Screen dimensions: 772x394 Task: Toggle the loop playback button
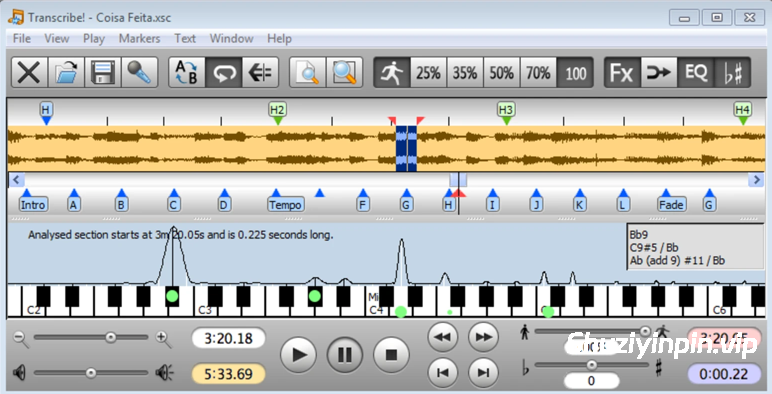pyautogui.click(x=224, y=73)
